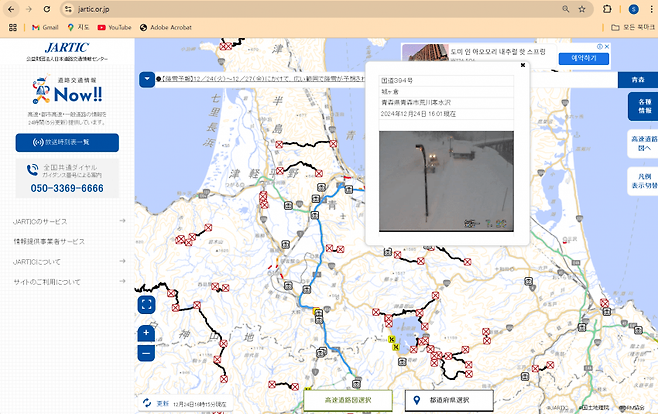Toggle the 各種情報 panel
The width and height of the screenshot is (658, 414).
click(x=640, y=105)
